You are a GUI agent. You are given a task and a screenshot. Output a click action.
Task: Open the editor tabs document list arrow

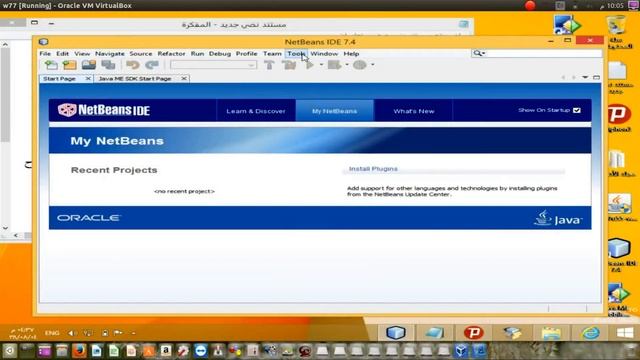click(x=585, y=78)
